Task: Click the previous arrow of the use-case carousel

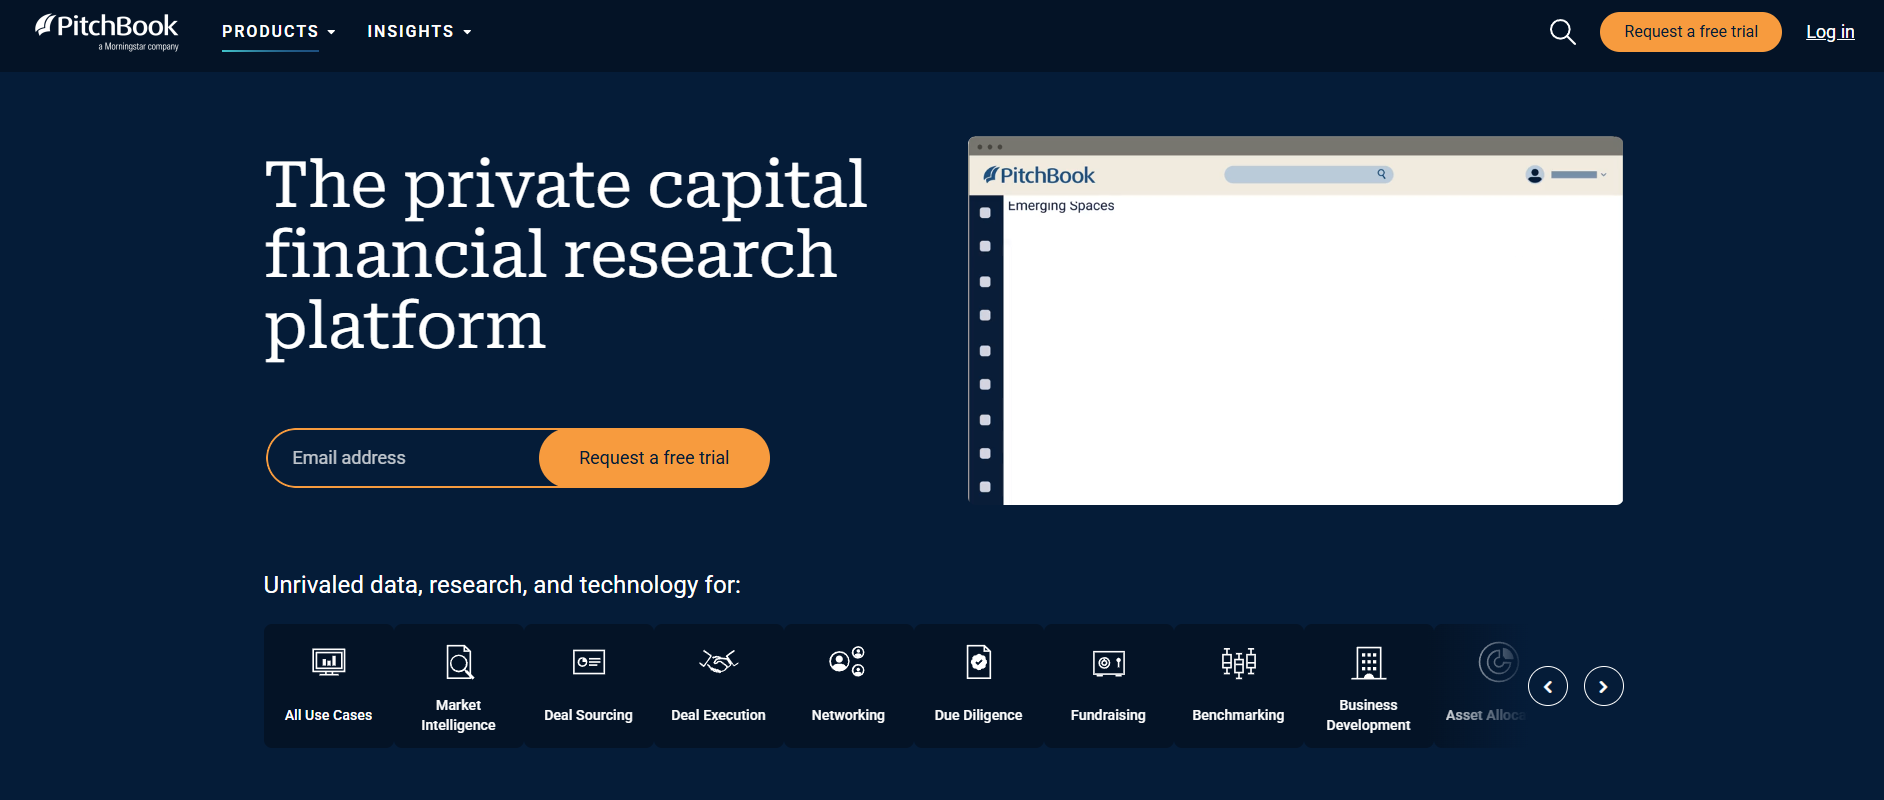Action: point(1548,686)
